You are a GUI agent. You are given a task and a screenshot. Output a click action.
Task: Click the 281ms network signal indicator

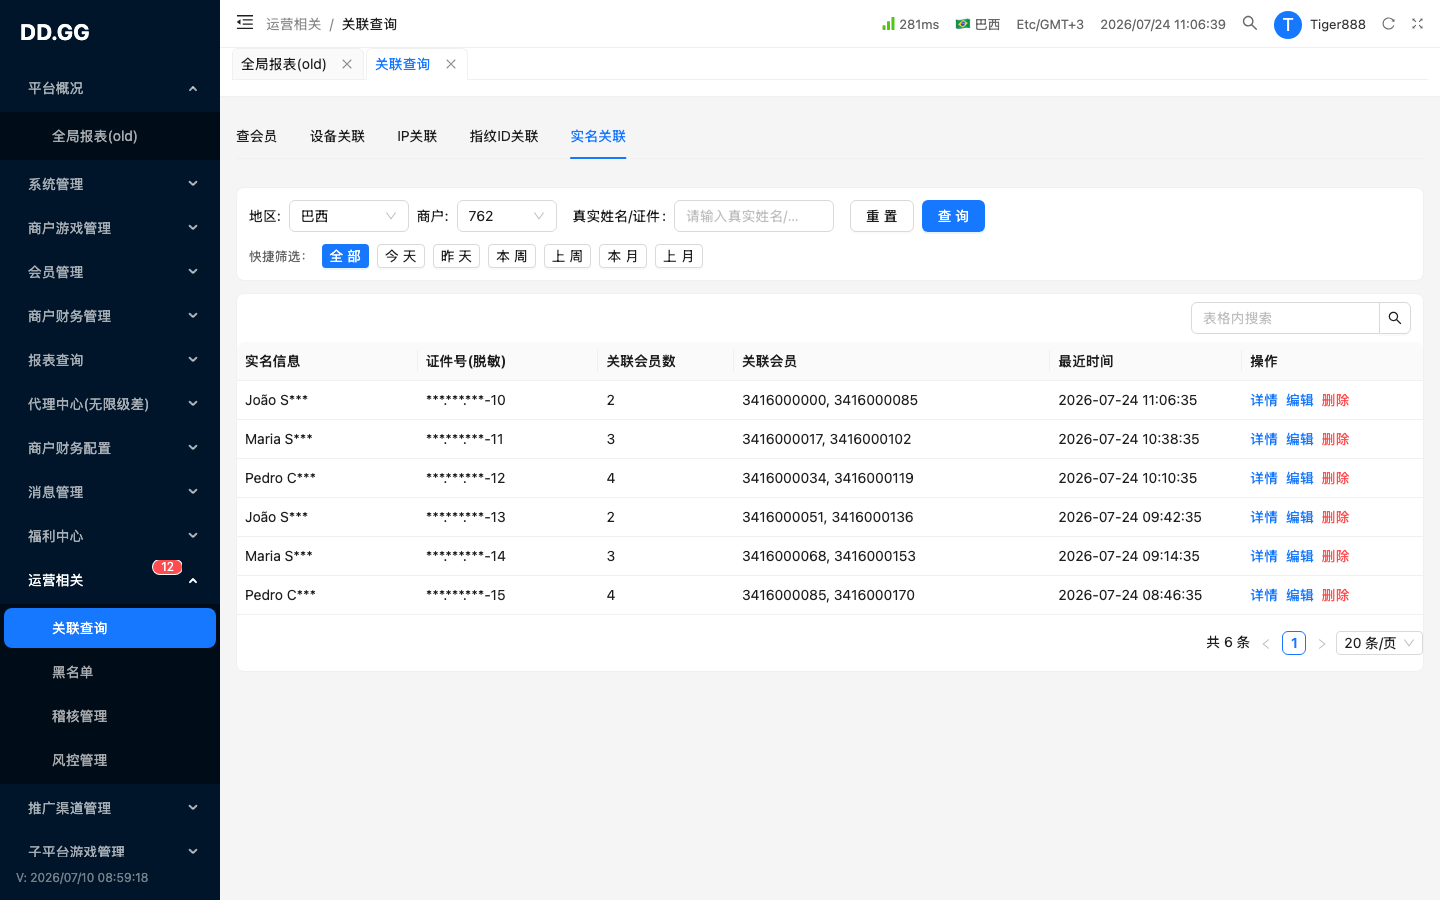(x=910, y=24)
